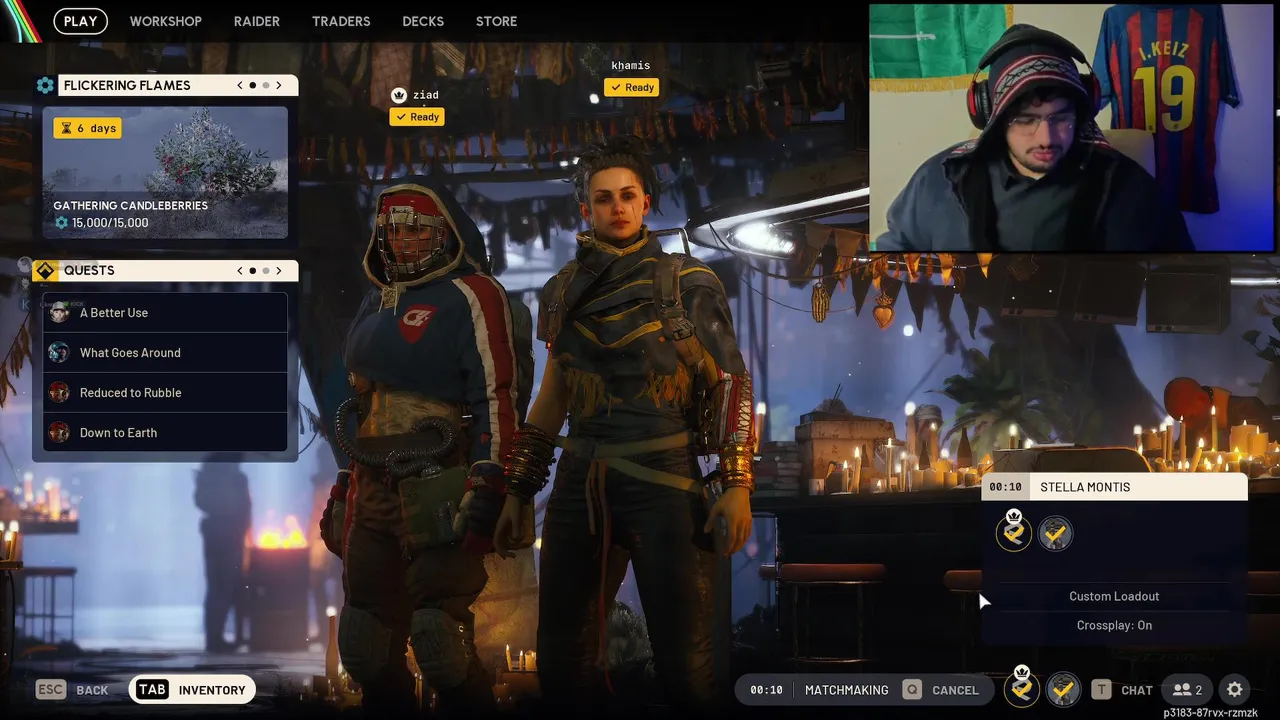Click leader avatar in Stella Montis panel
The height and width of the screenshot is (720, 1280).
[x=1014, y=533]
